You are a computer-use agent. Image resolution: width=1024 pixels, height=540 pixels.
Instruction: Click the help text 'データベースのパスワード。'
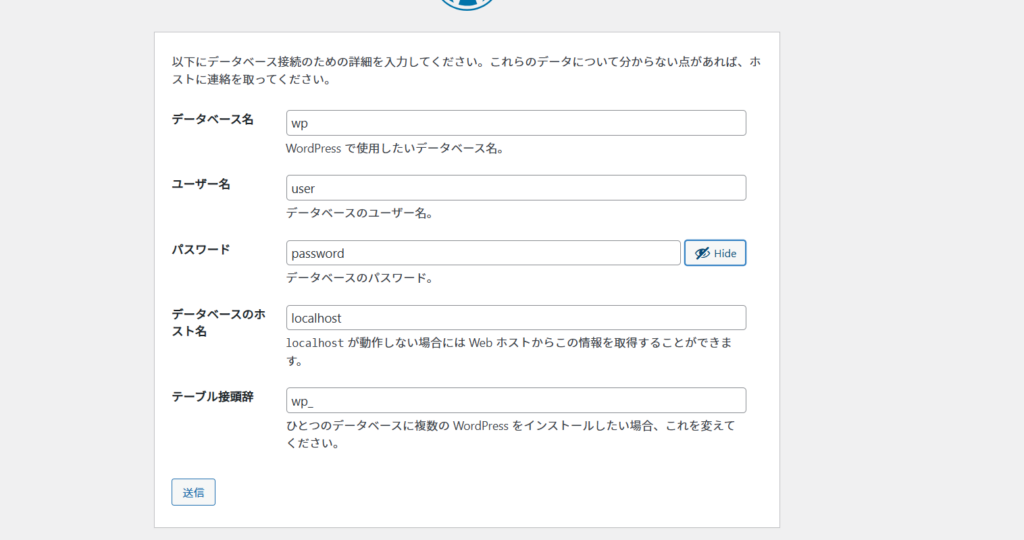click(x=360, y=278)
